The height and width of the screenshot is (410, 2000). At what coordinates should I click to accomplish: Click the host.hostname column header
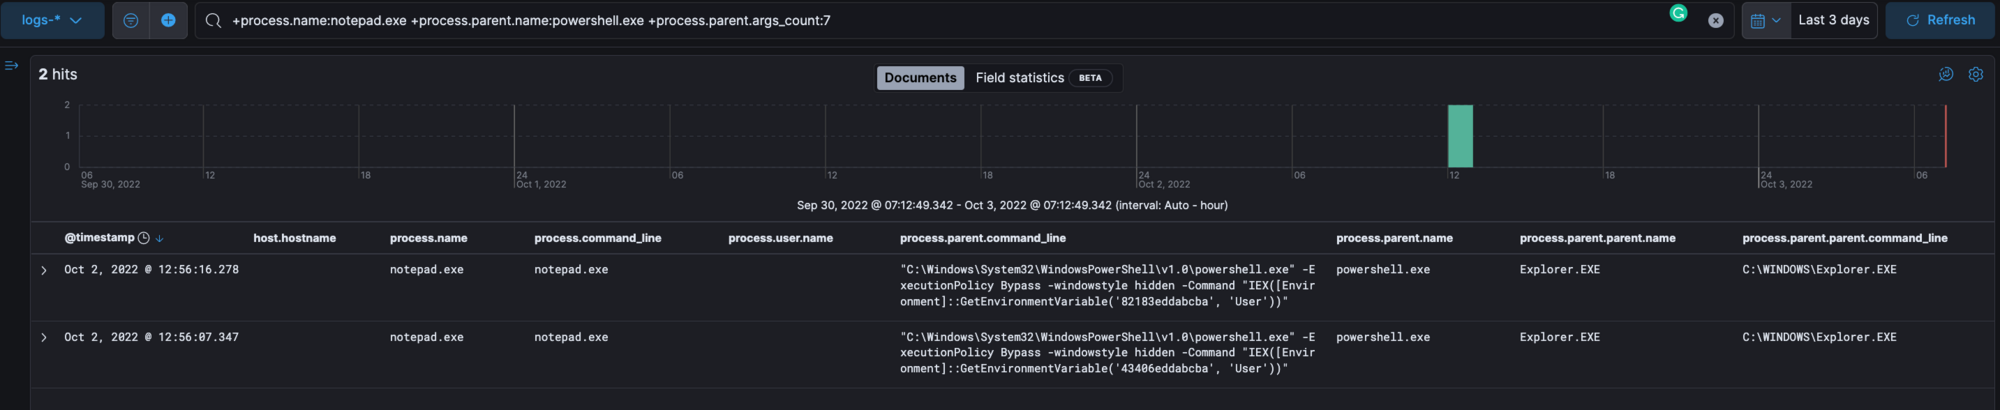click(294, 238)
